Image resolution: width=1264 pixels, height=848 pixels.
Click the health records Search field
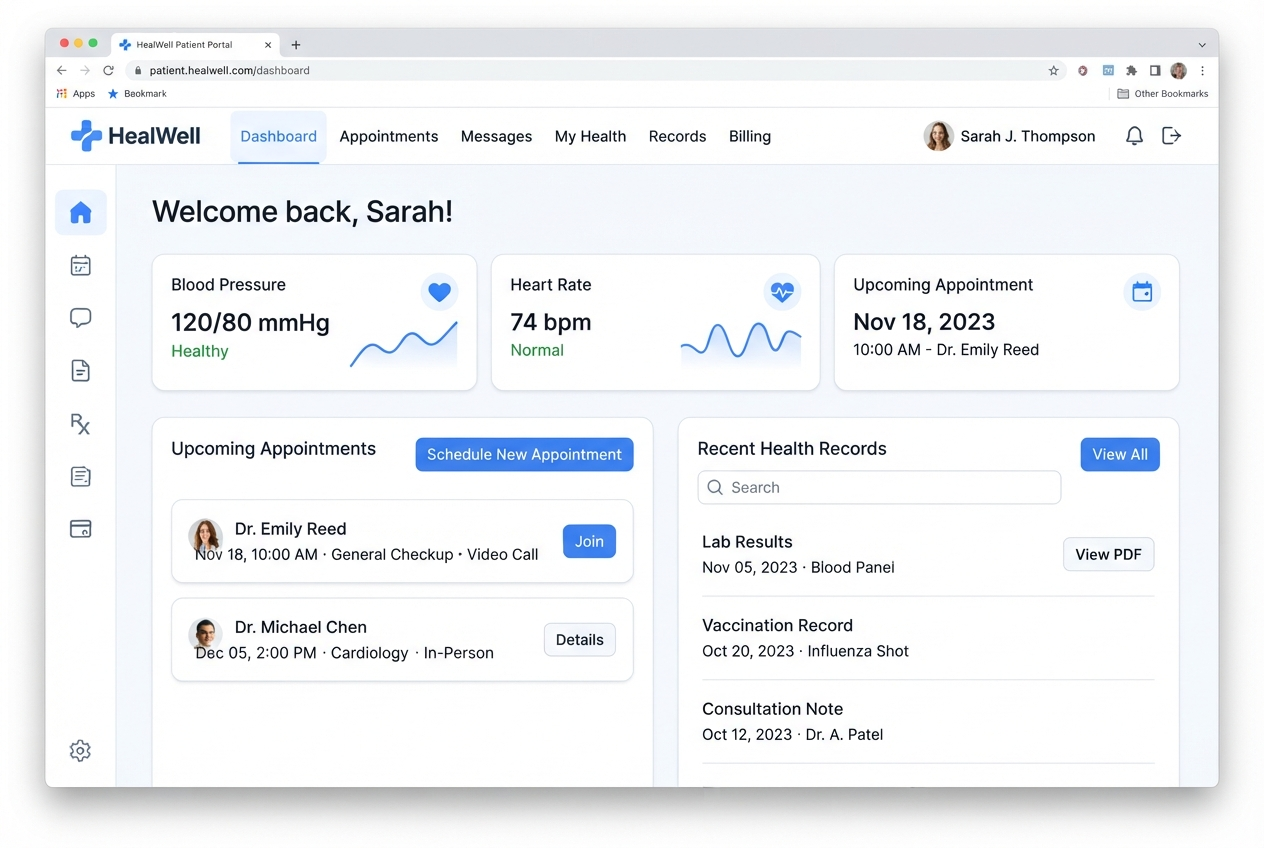click(879, 487)
